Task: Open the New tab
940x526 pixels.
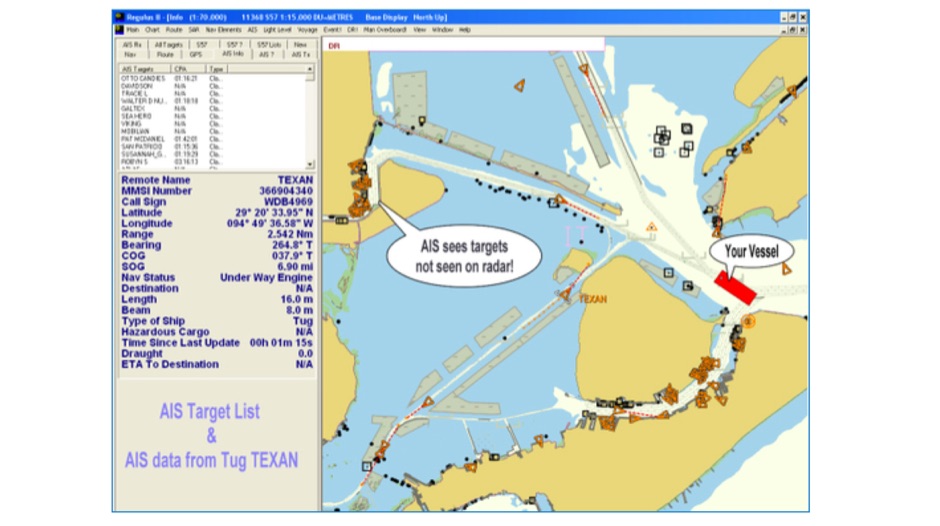Action: pyautogui.click(x=300, y=44)
